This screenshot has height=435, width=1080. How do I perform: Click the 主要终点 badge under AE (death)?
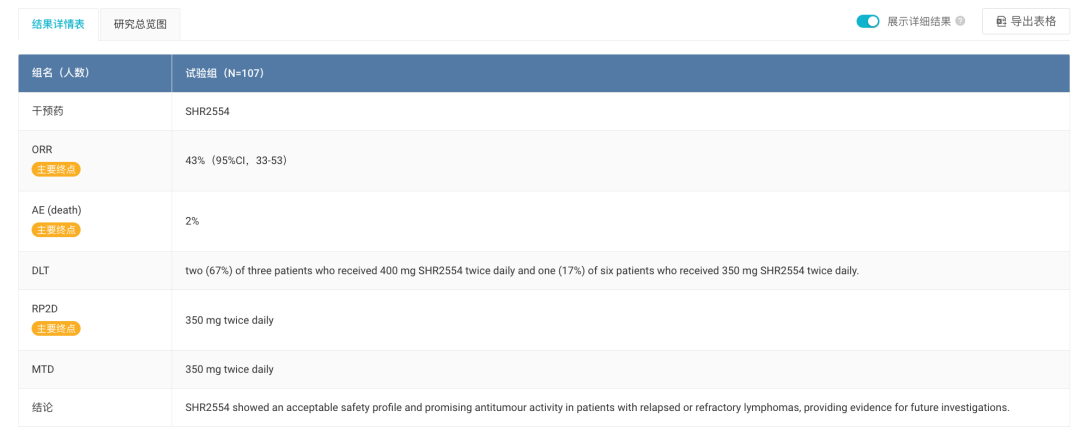(x=56, y=230)
